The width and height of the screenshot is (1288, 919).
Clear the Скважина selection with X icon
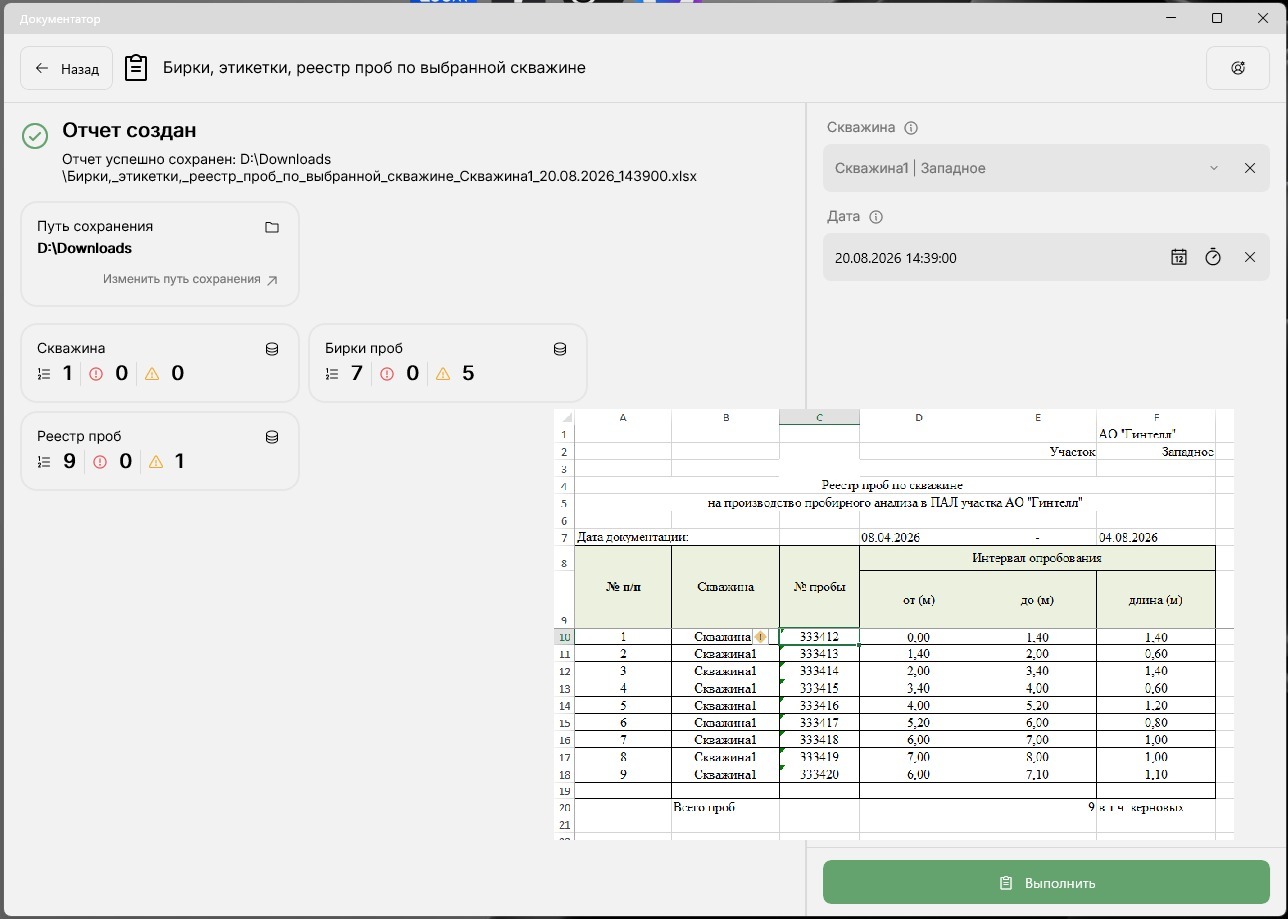coord(1250,168)
